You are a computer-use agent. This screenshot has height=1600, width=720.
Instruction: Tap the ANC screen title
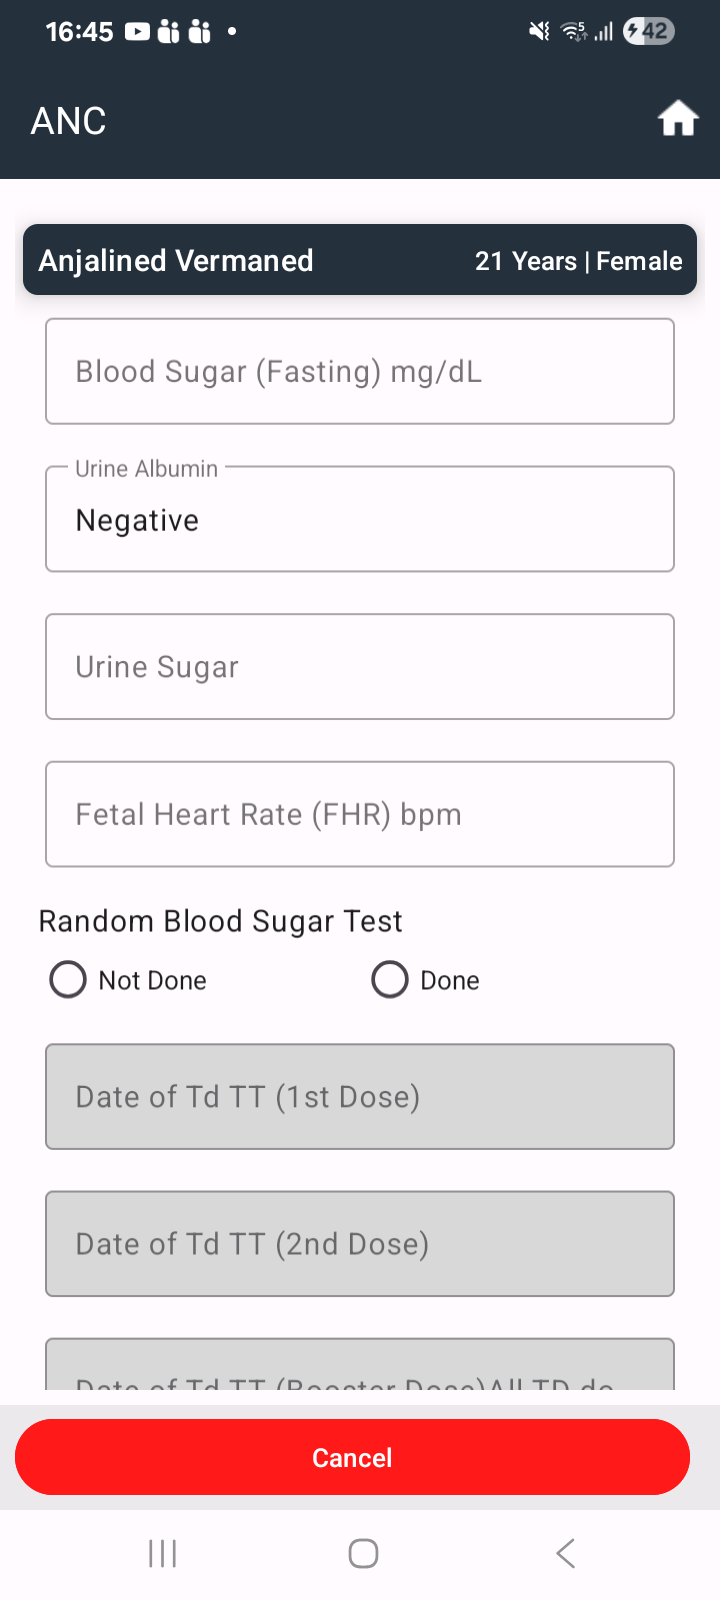pos(68,121)
